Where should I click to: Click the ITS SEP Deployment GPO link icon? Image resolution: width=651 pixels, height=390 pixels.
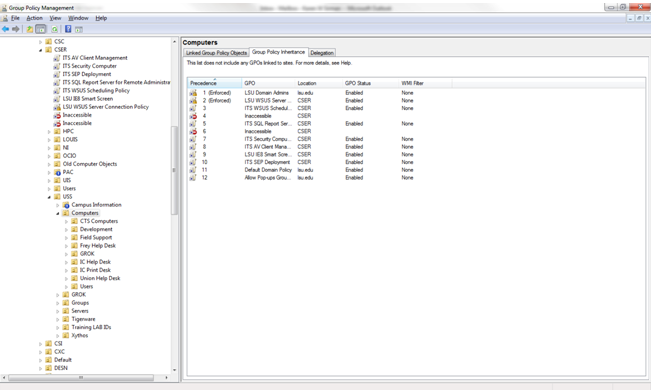pyautogui.click(x=57, y=74)
